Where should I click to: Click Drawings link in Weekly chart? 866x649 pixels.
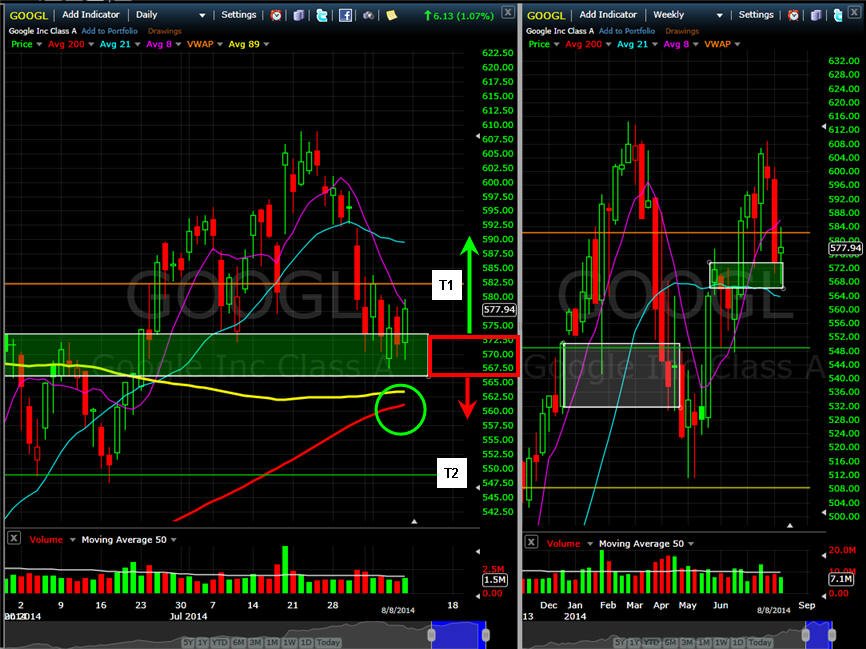[682, 31]
